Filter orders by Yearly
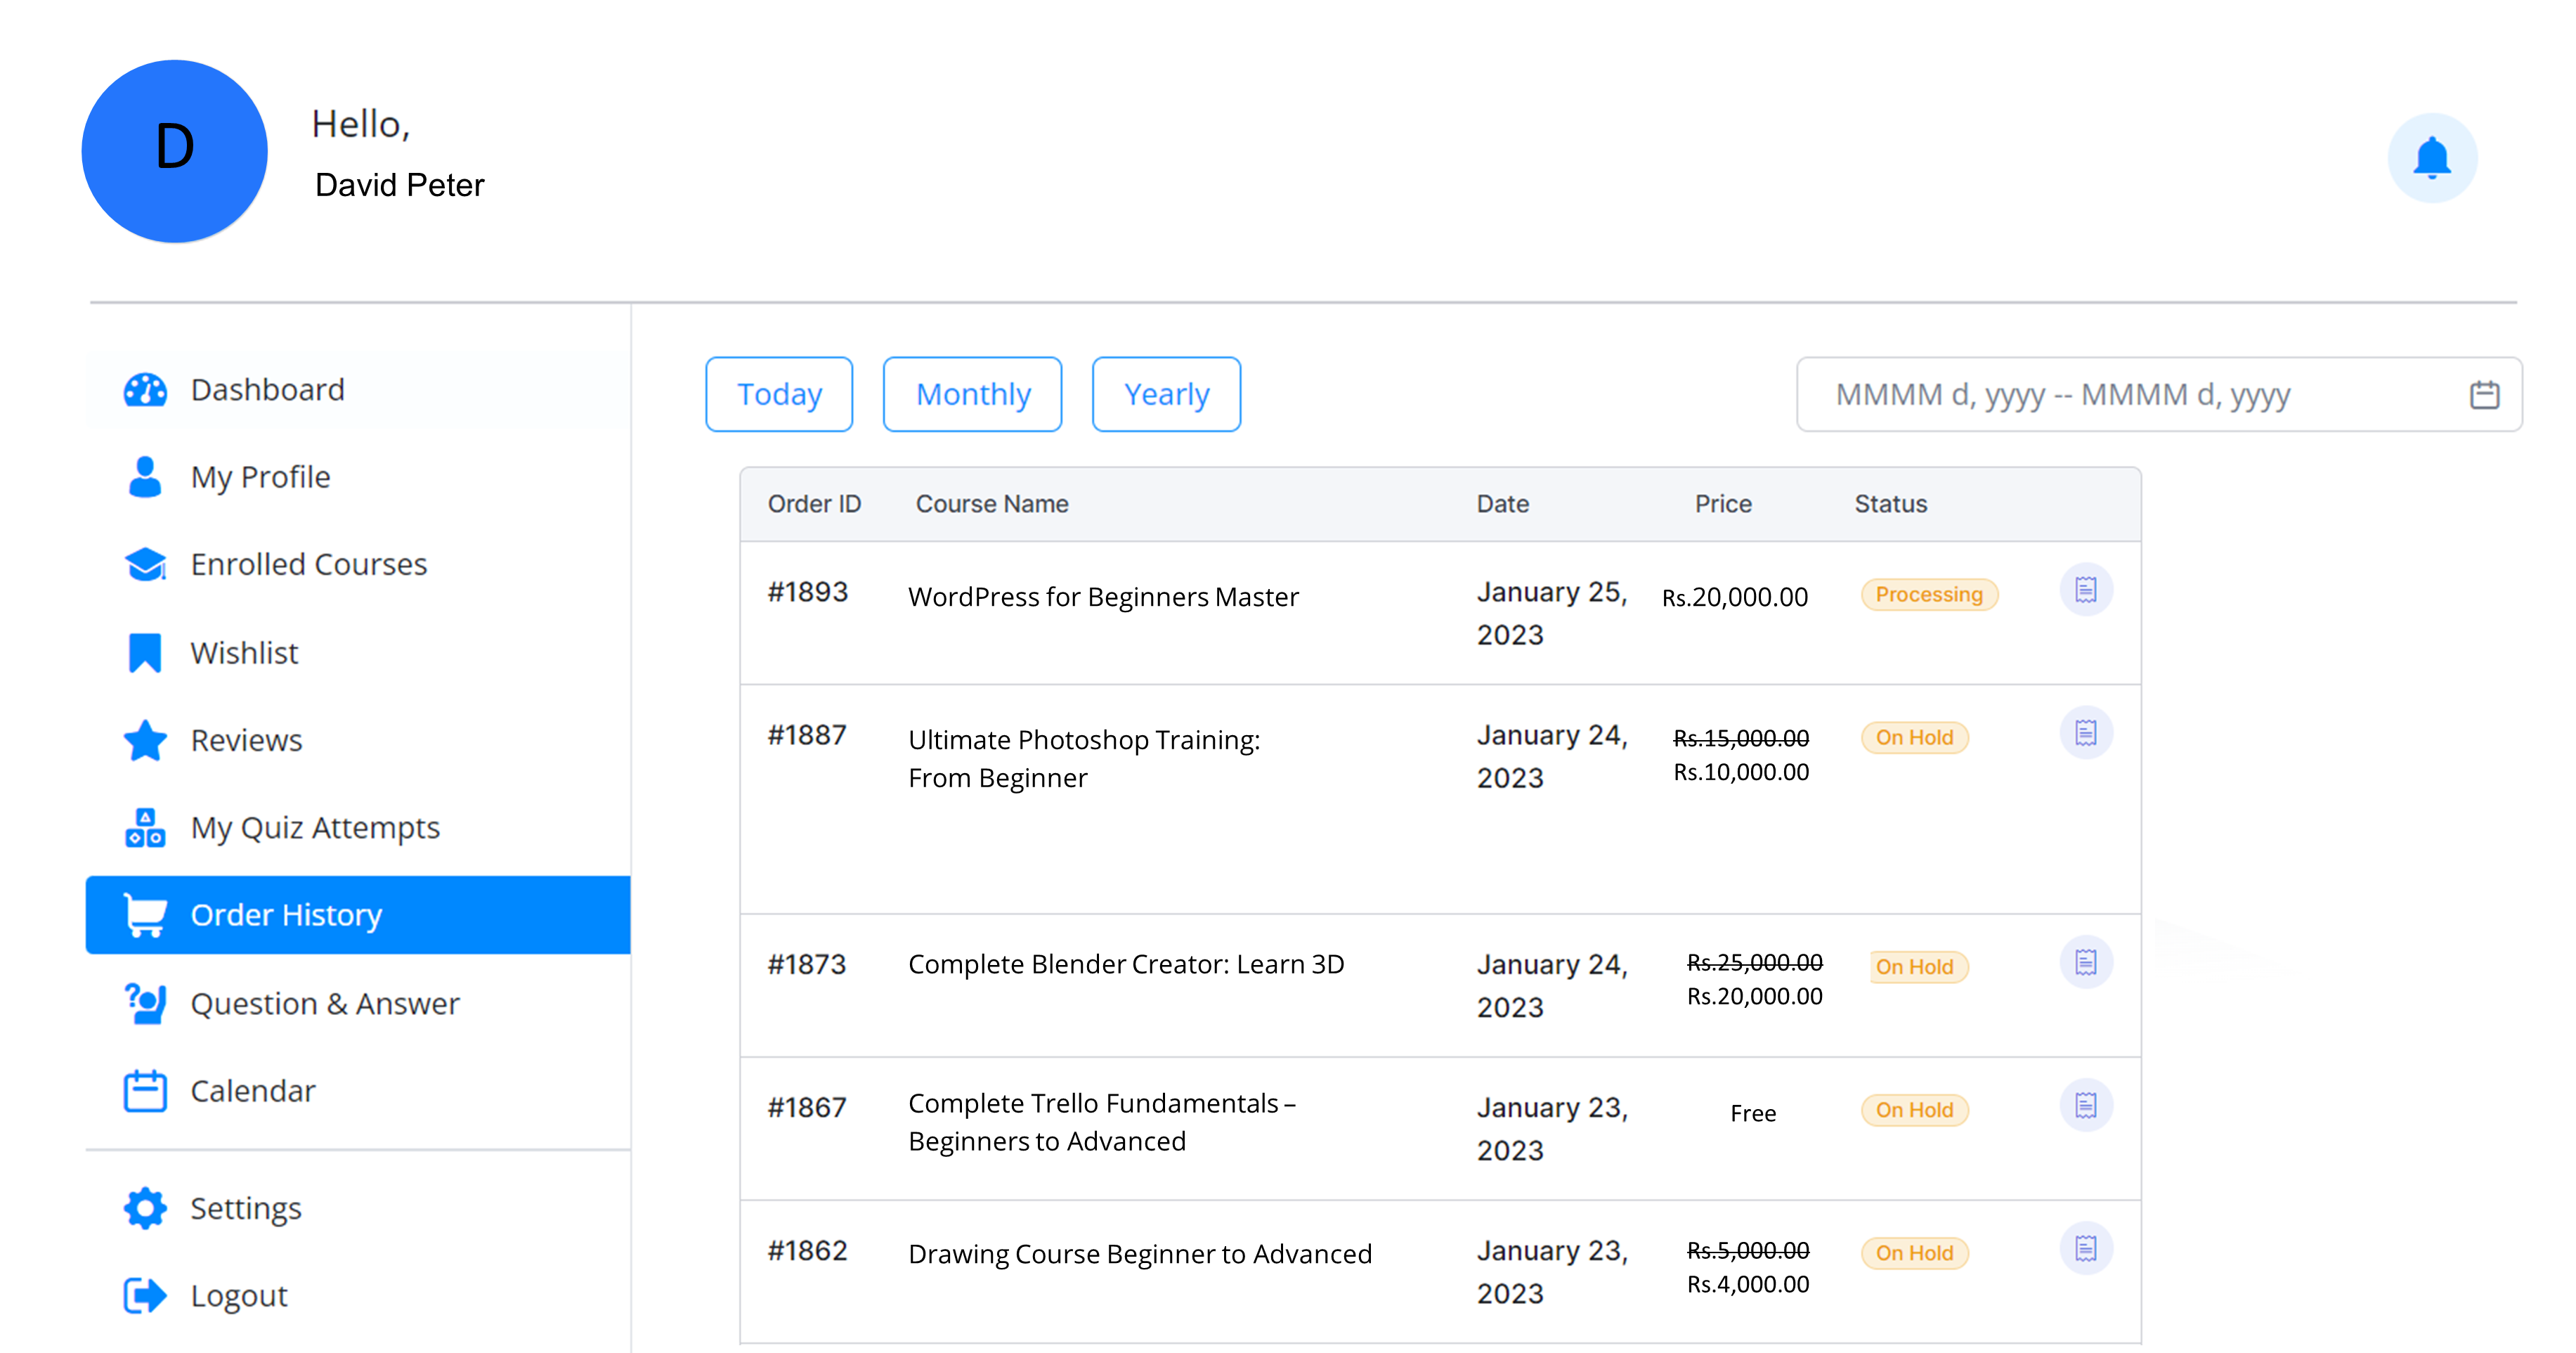The image size is (2576, 1353). pyautogui.click(x=1166, y=395)
